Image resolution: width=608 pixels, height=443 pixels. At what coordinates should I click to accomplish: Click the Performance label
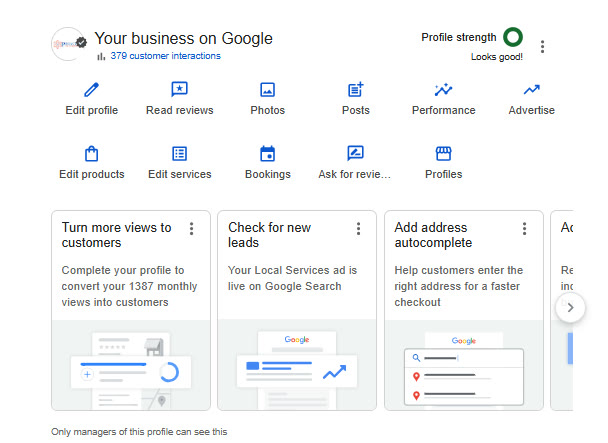pos(444,110)
